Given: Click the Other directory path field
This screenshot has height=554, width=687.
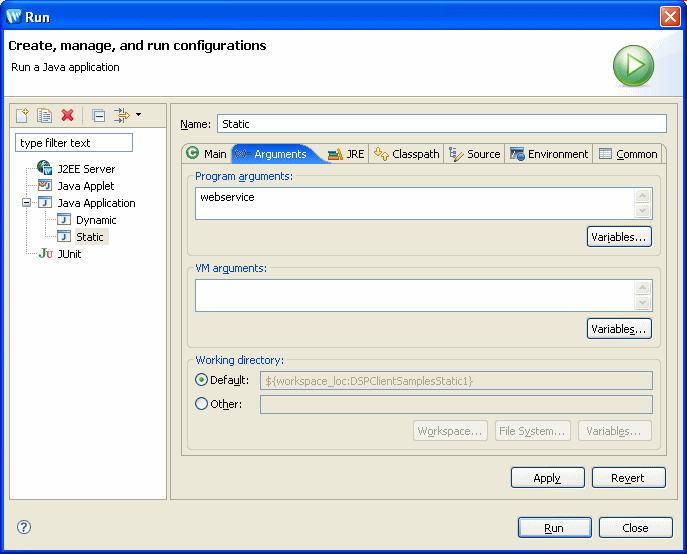Looking at the screenshot, I should click(x=456, y=404).
